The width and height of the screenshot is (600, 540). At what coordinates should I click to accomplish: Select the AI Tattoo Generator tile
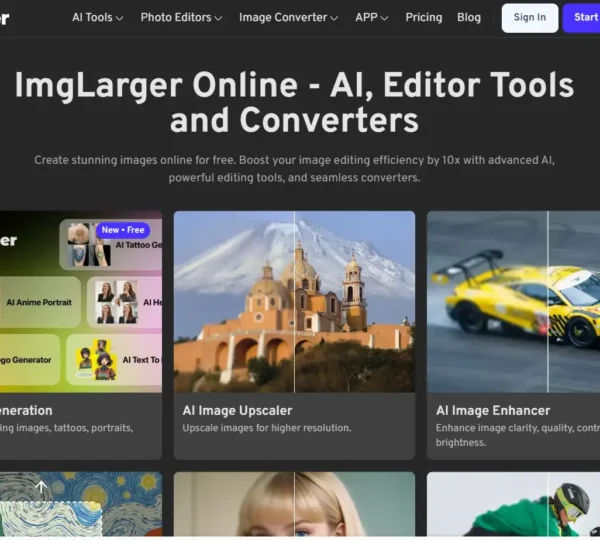[111, 245]
